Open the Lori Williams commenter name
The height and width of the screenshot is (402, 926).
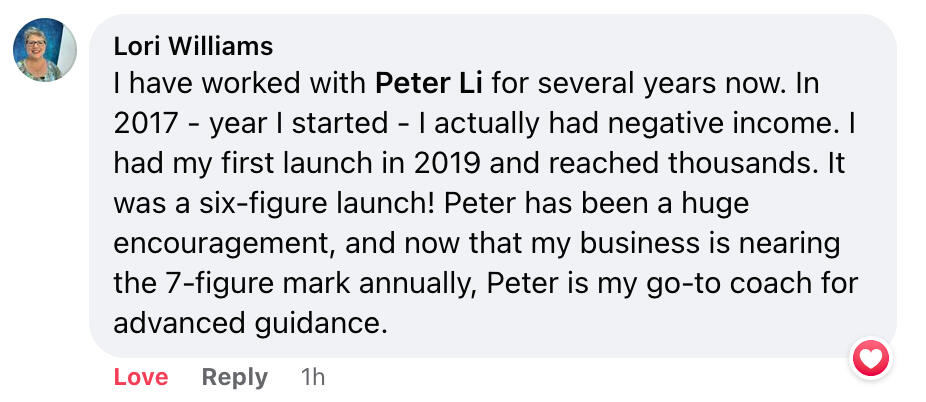pyautogui.click(x=193, y=47)
